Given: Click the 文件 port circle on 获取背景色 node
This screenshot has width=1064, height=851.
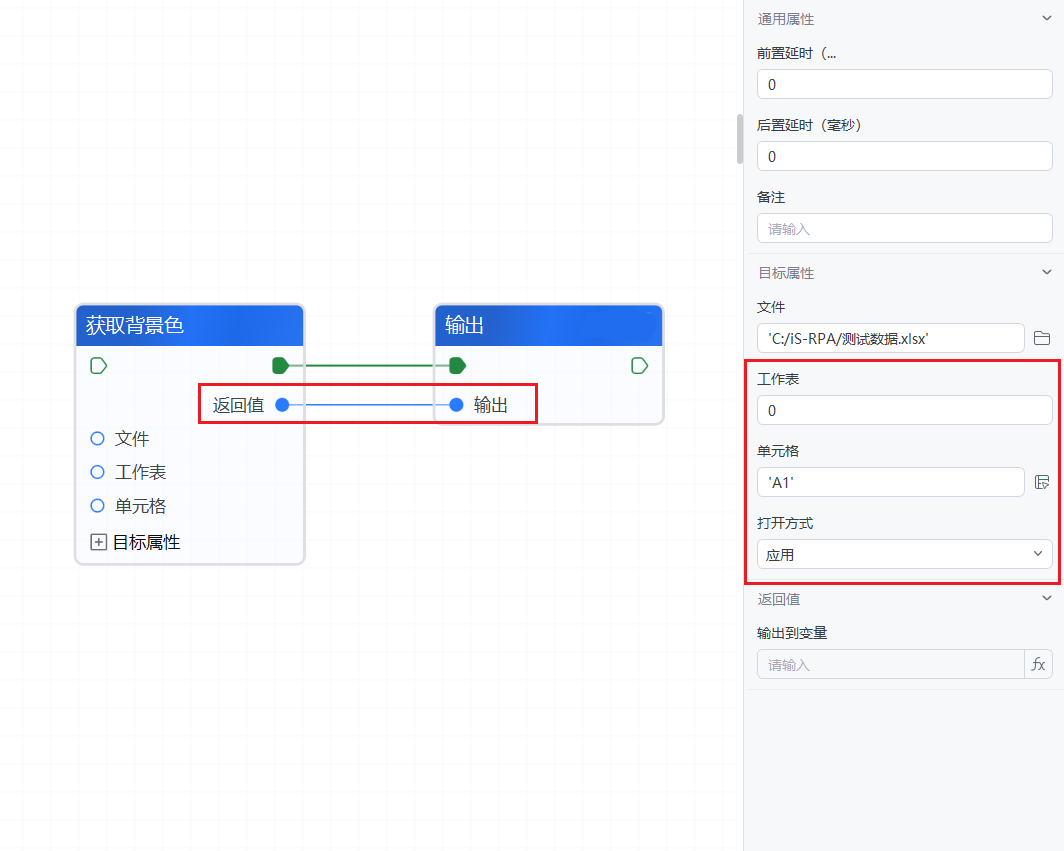Looking at the screenshot, I should [98, 439].
